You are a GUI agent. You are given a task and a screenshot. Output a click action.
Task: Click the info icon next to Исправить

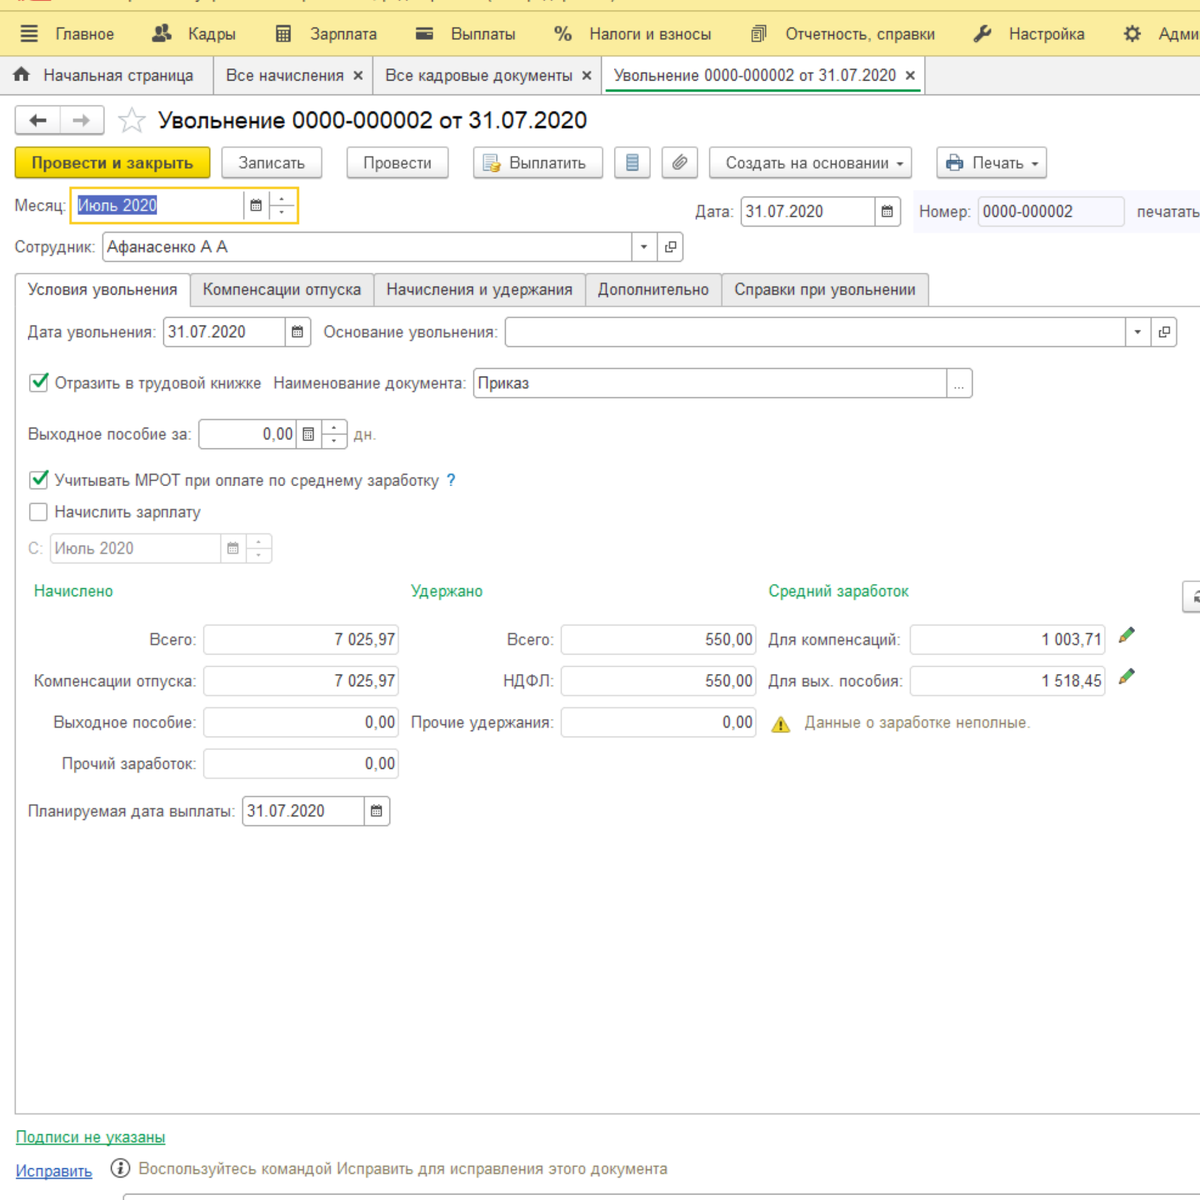tap(120, 1168)
